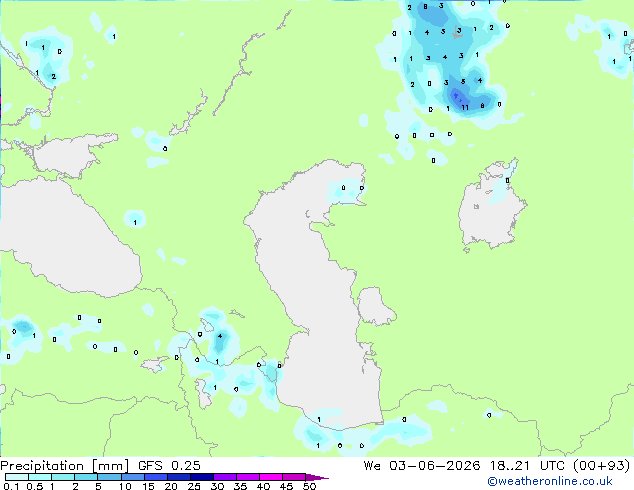The image size is (634, 490).
Task: Click the 'GFS 0.25' model label
Action: (x=169, y=465)
